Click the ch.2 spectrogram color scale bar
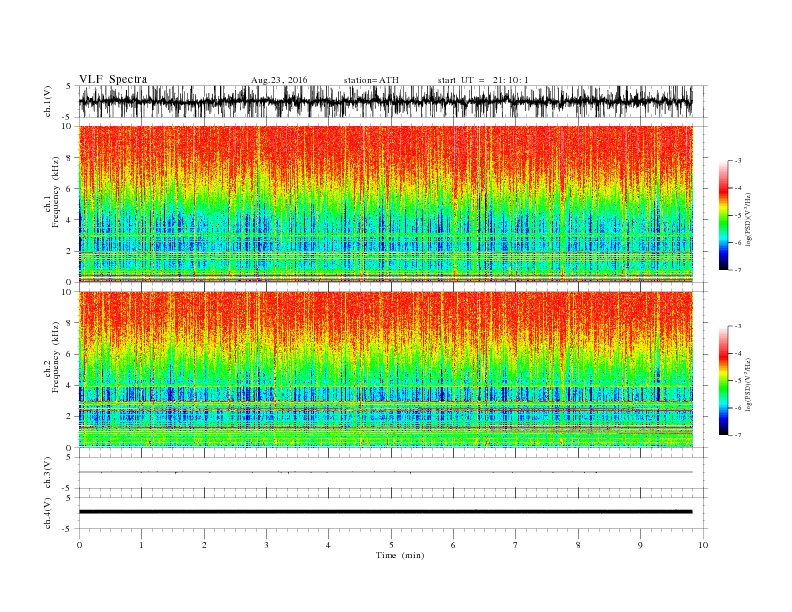Viewport: 792px width, 612px height. pos(723,381)
